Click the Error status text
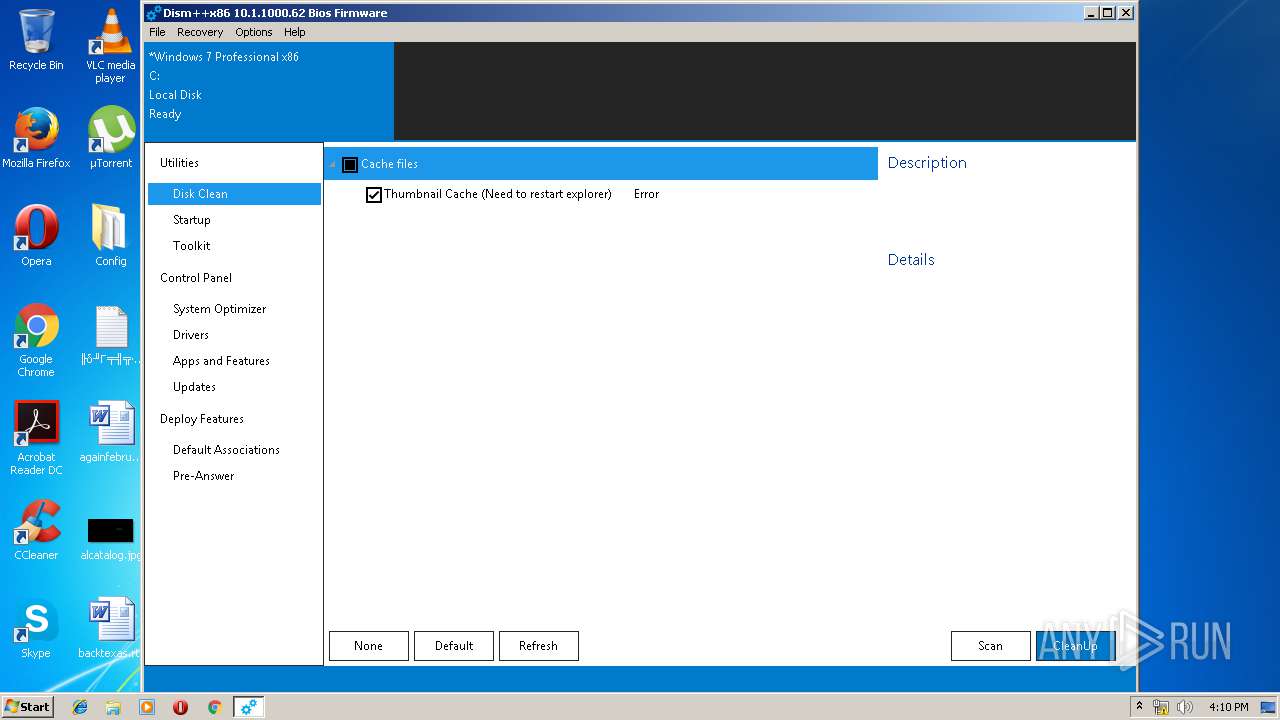The width and height of the screenshot is (1280, 720). point(647,194)
